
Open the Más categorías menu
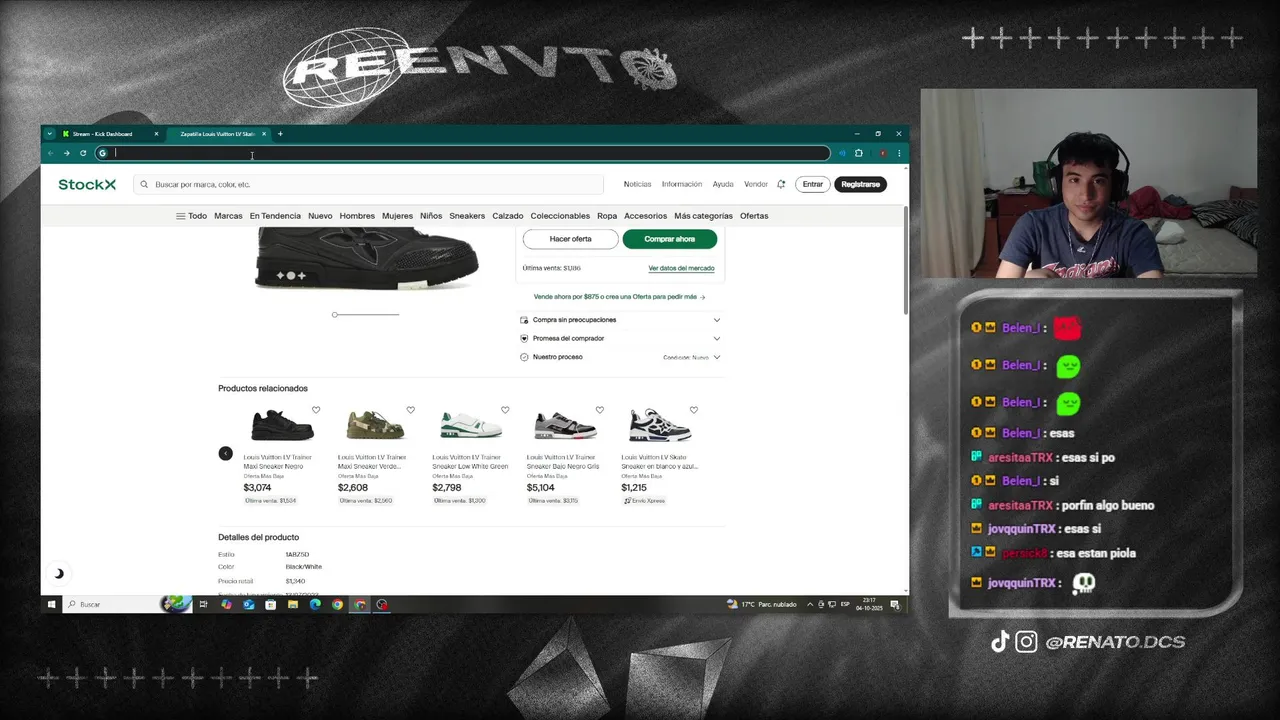pos(703,216)
